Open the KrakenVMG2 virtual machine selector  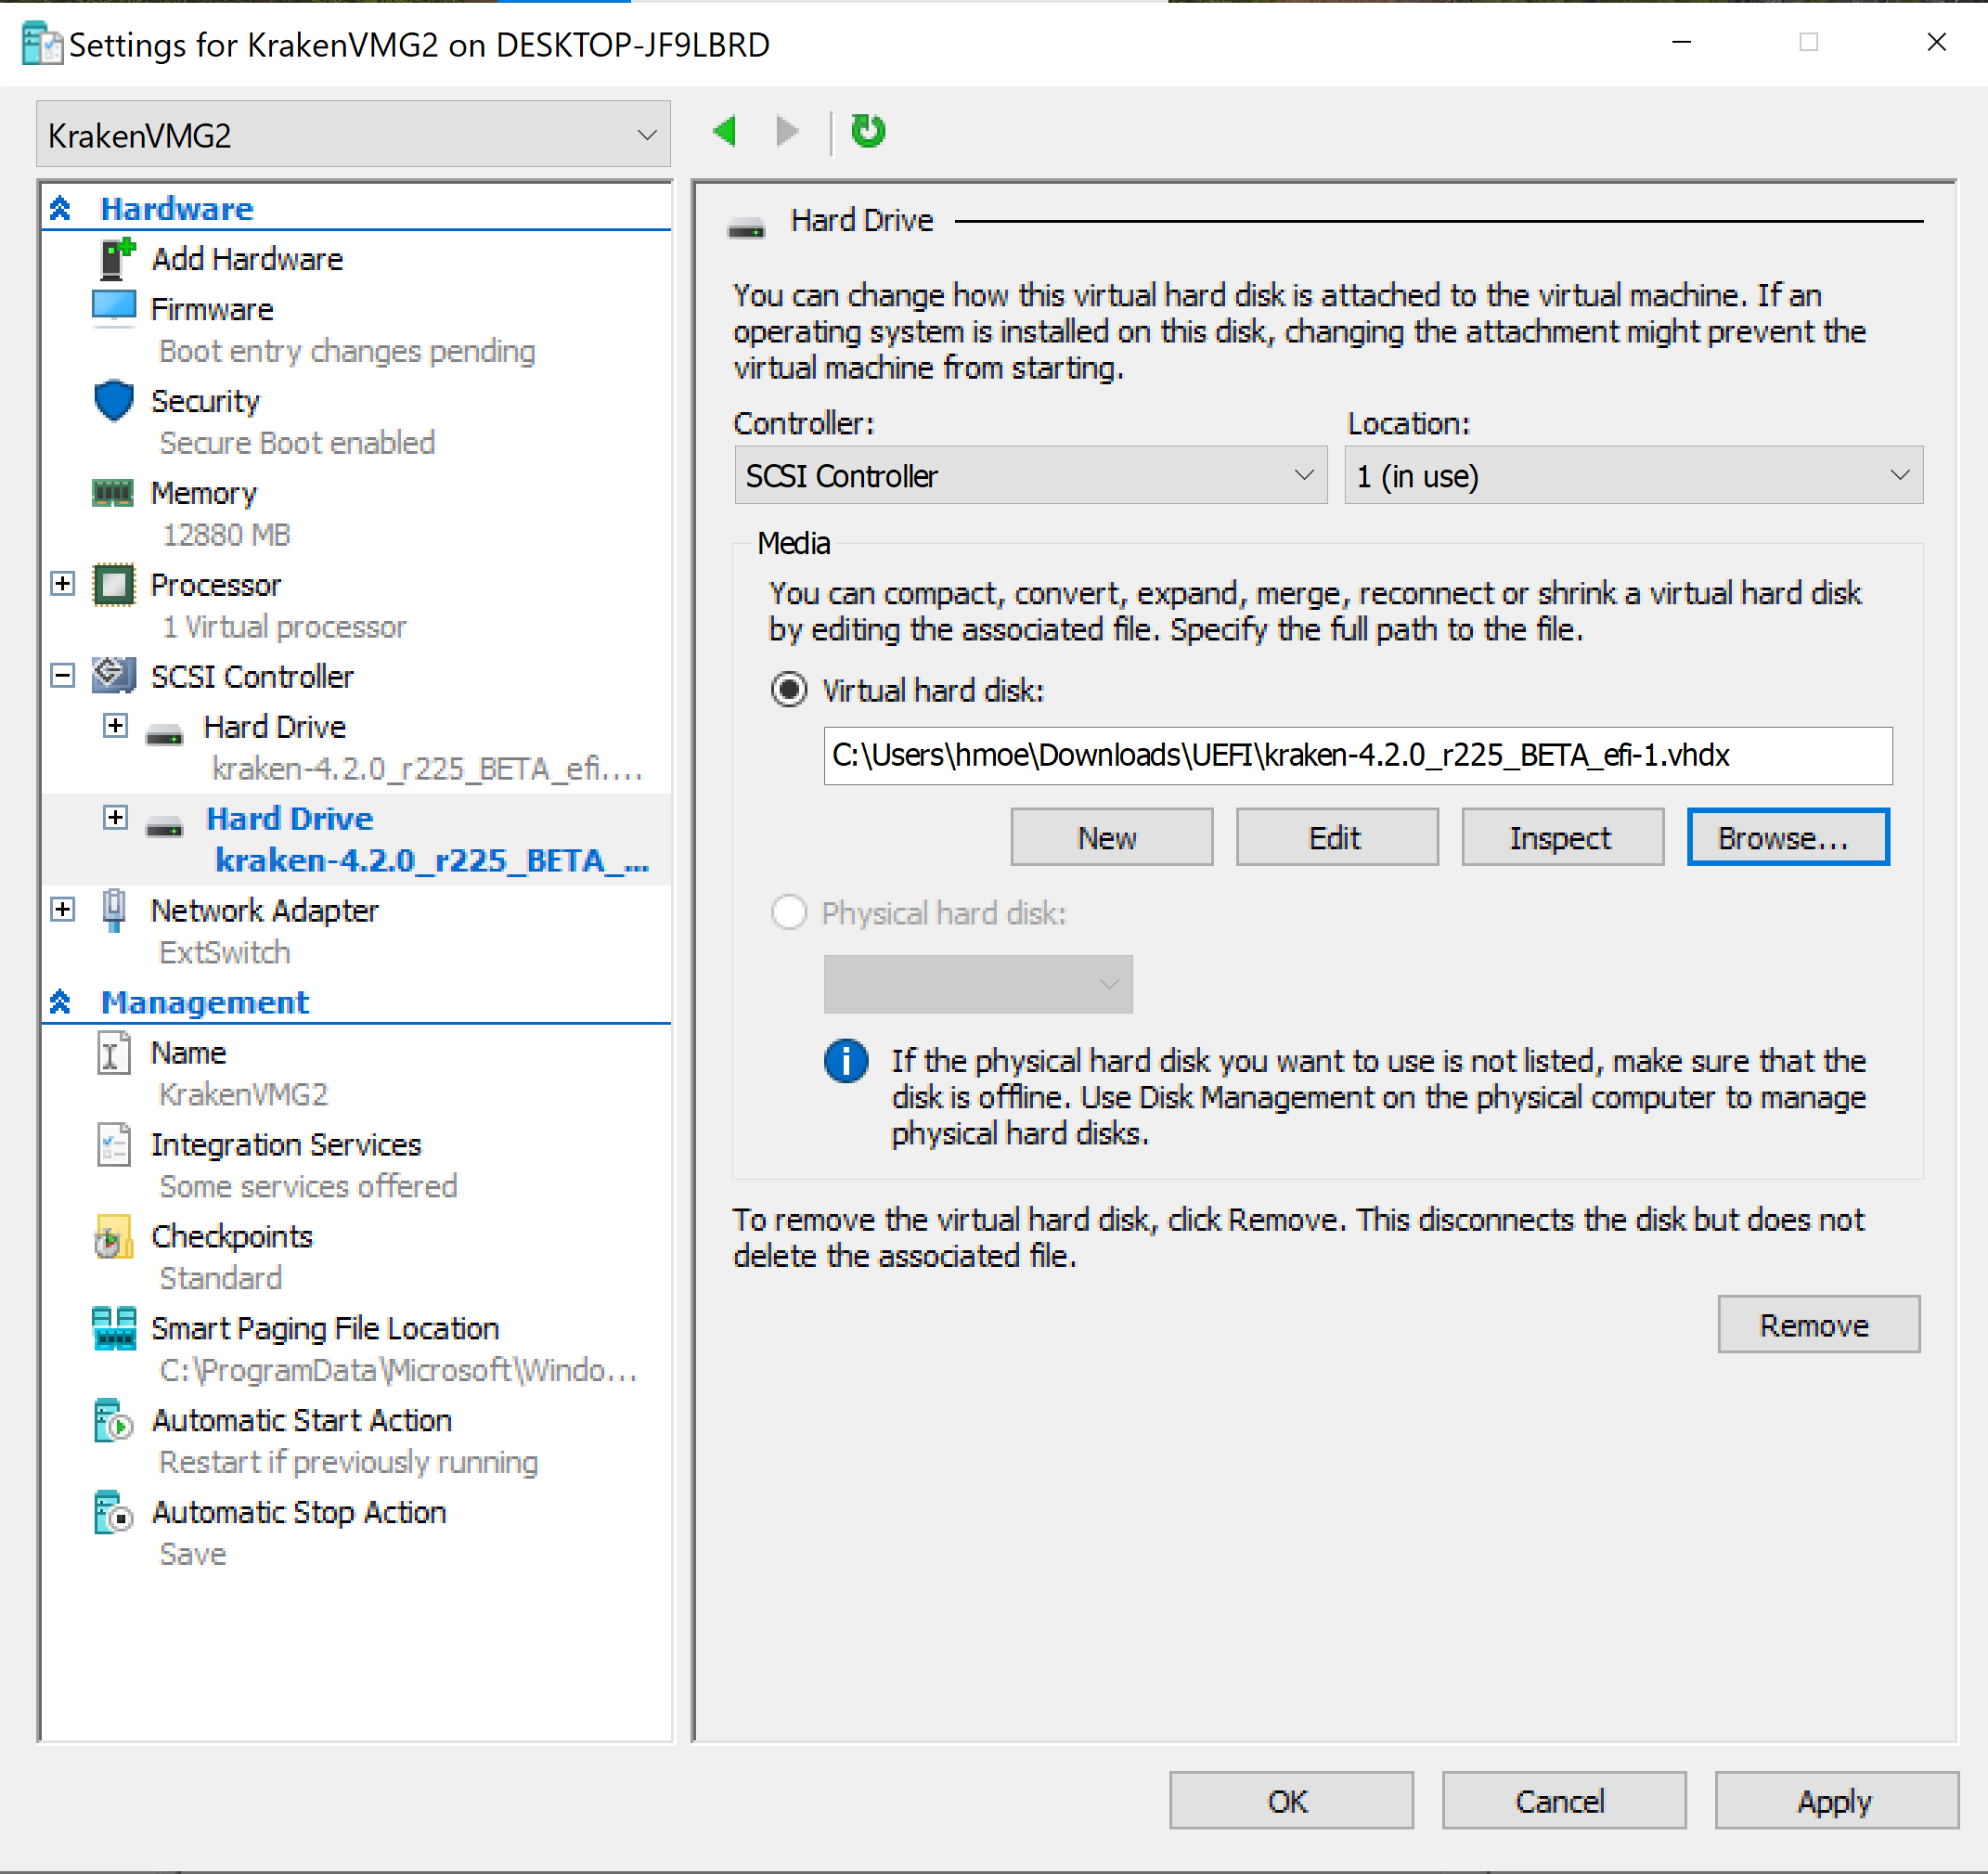pos(352,135)
